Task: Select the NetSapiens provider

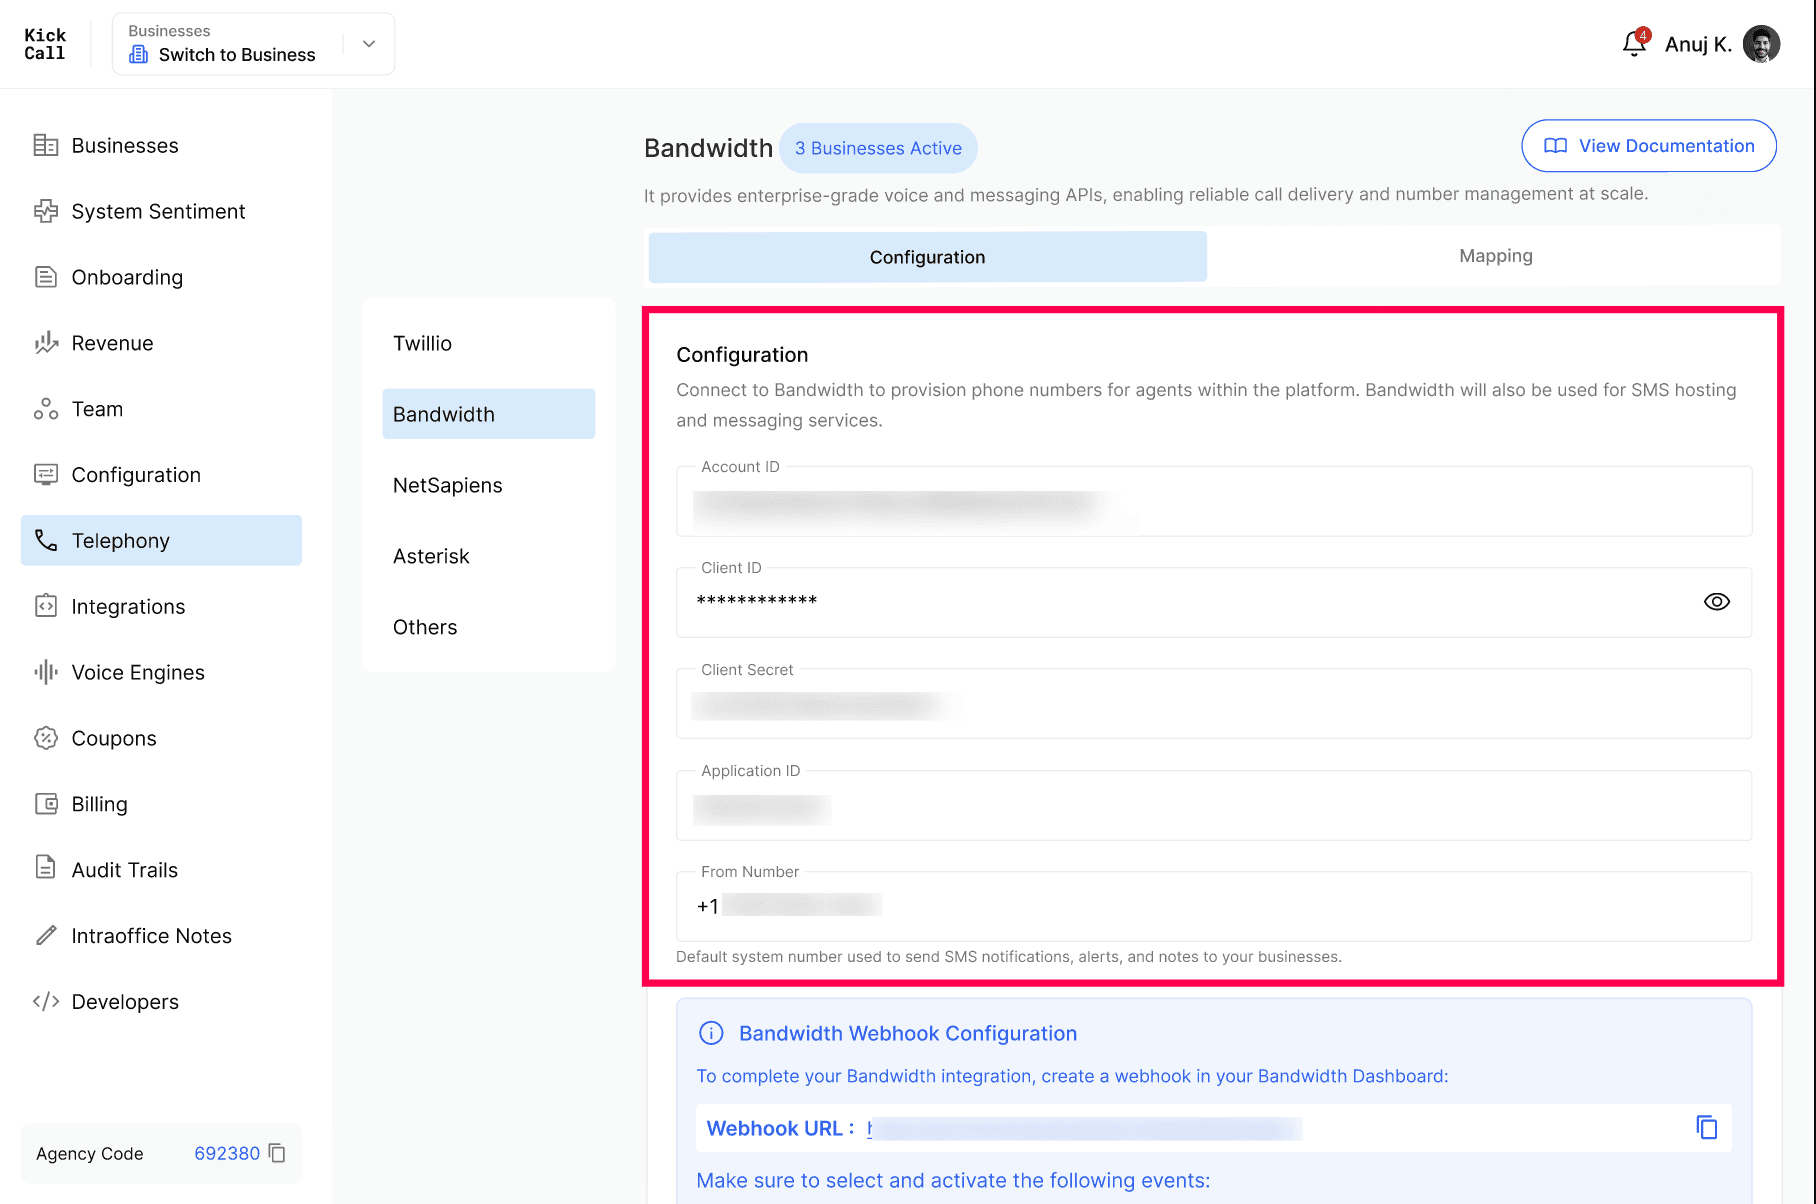Action: pos(489,485)
